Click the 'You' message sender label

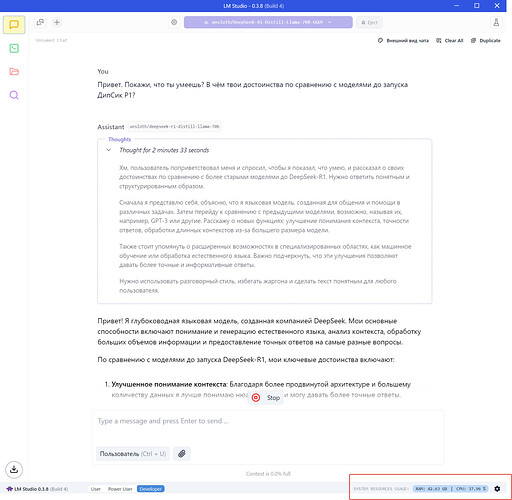[x=103, y=71]
